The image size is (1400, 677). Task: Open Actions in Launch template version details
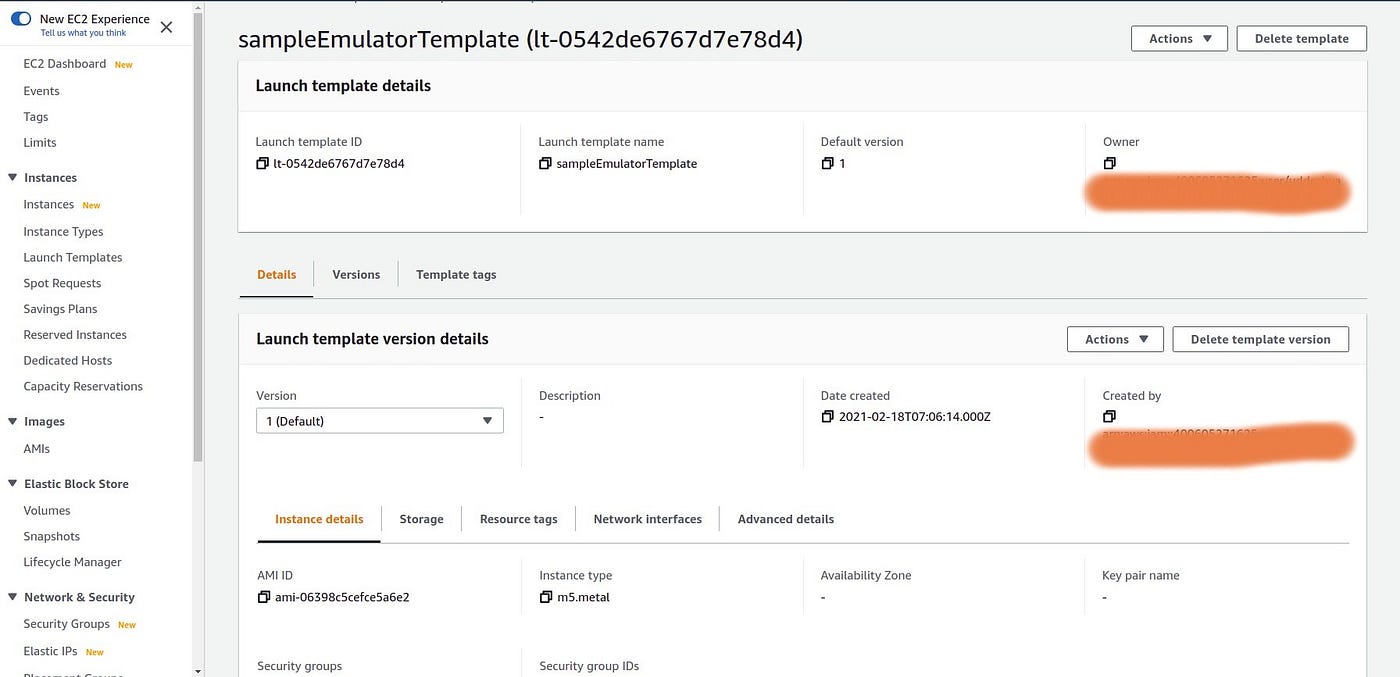coord(1114,338)
